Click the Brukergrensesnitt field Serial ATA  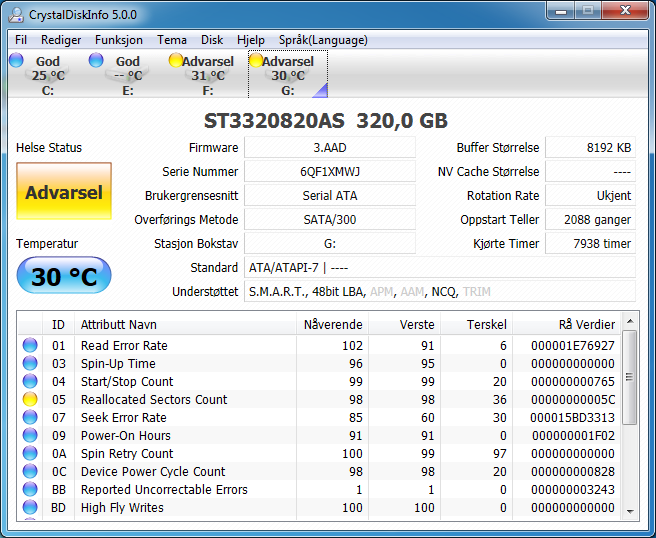click(x=330, y=195)
